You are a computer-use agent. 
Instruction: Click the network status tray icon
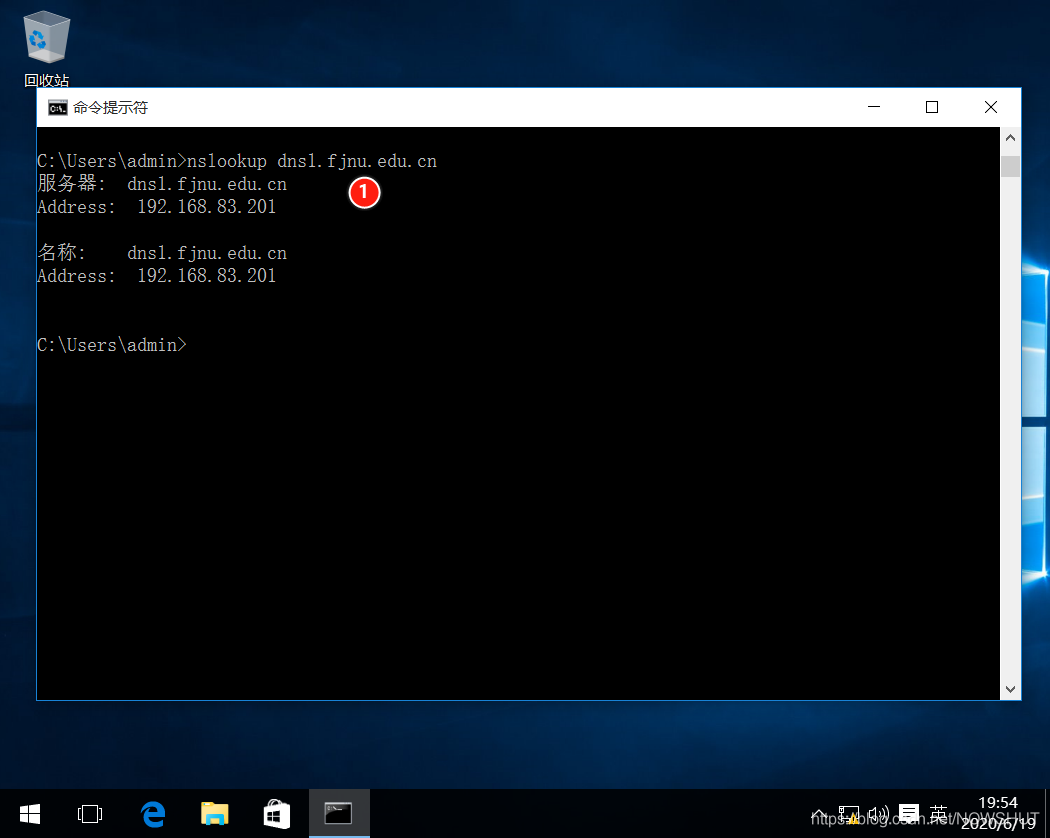[849, 814]
